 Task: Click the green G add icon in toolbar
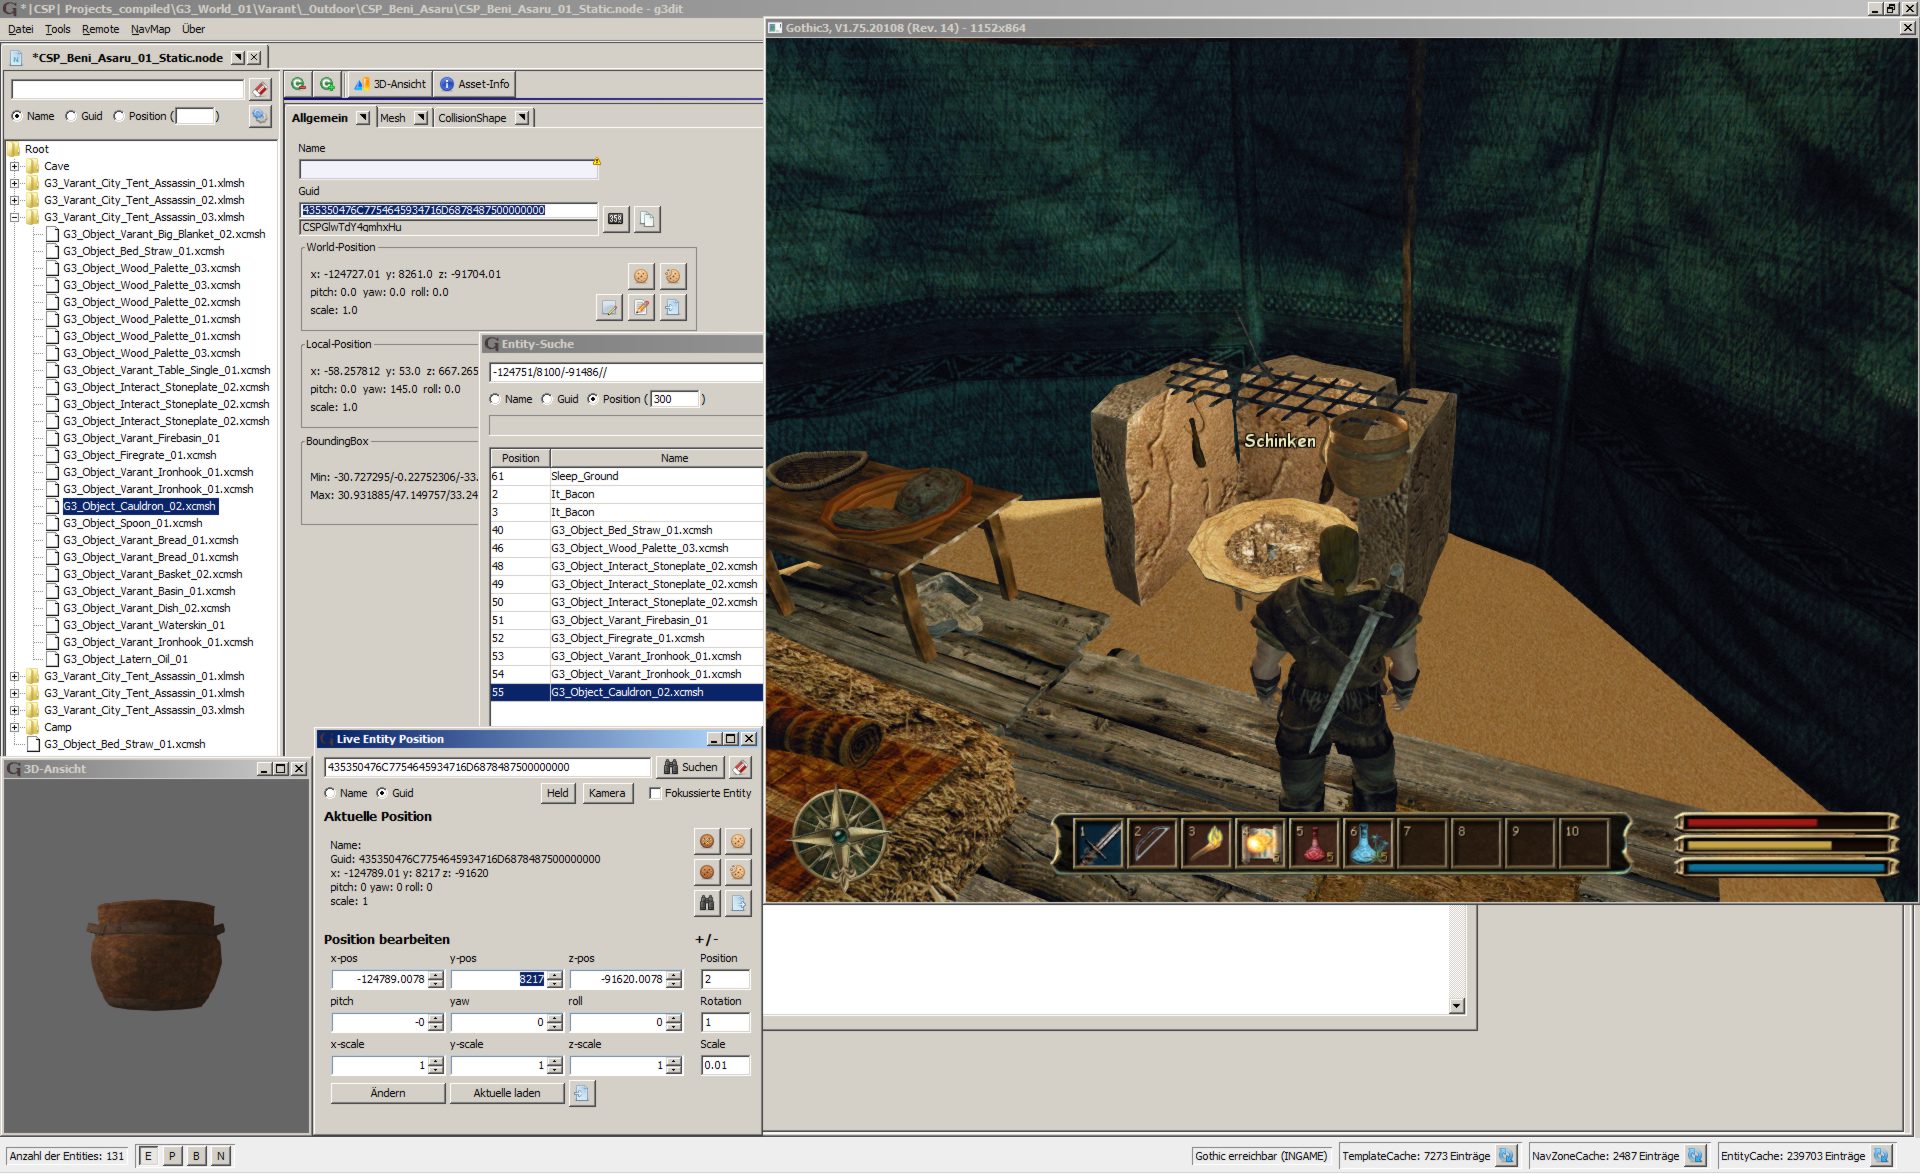pyautogui.click(x=327, y=84)
